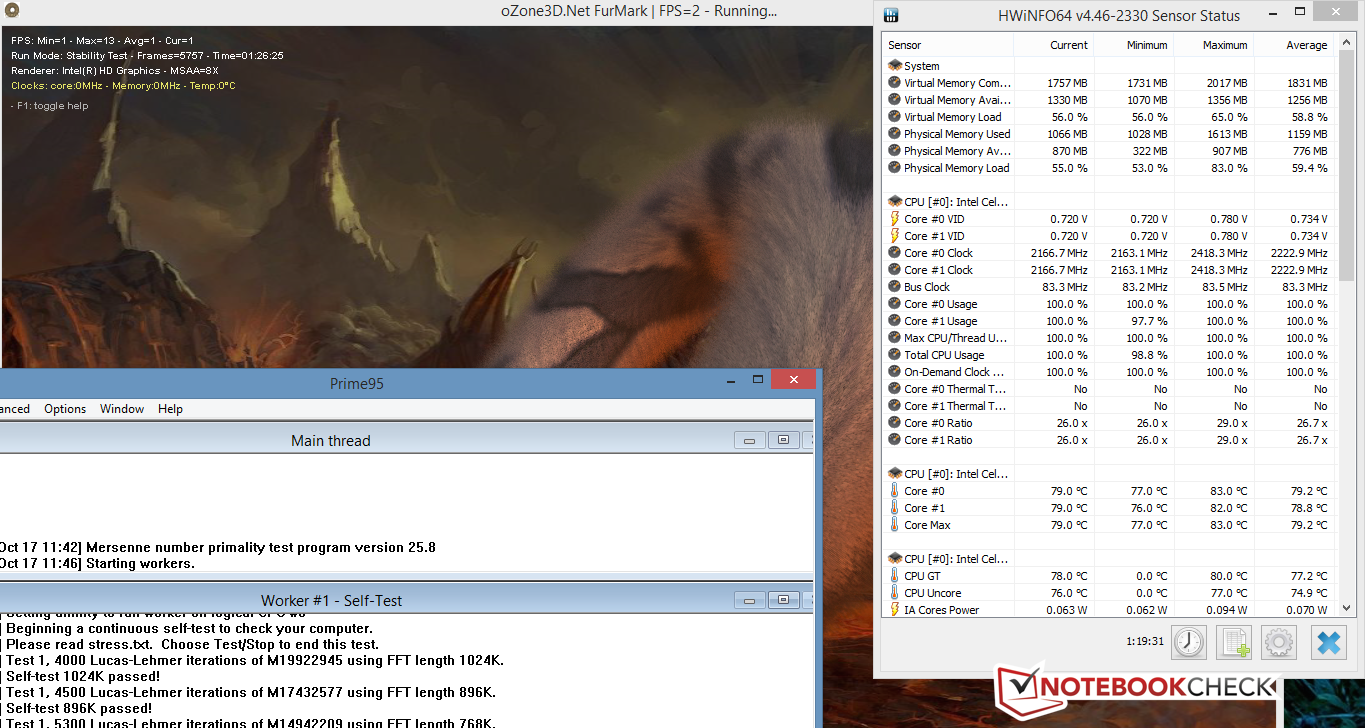Click the 'Self-test 1024K passed!' line
This screenshot has width=1365, height=728.
[x=85, y=676]
